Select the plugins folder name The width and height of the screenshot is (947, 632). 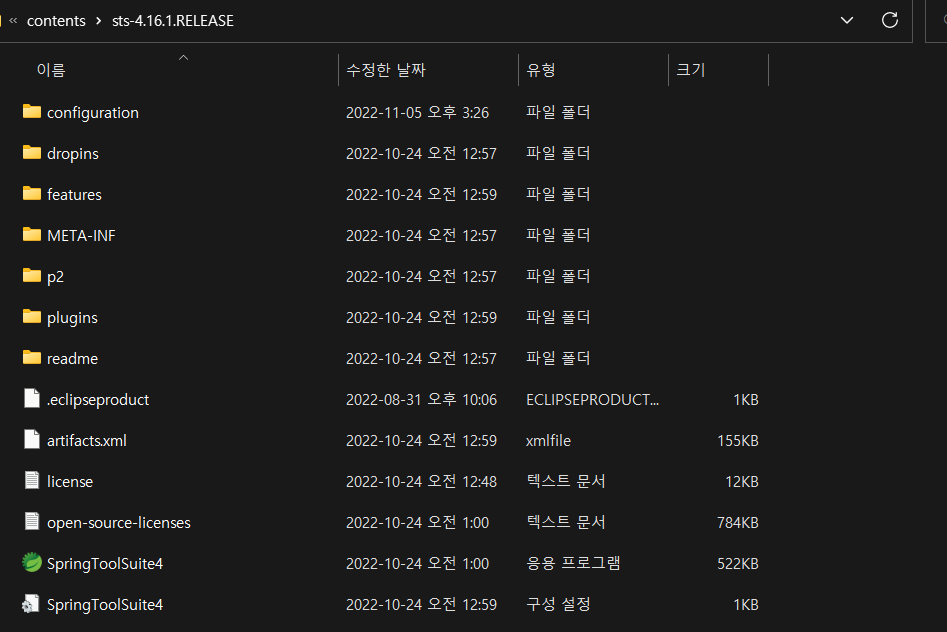tap(72, 318)
